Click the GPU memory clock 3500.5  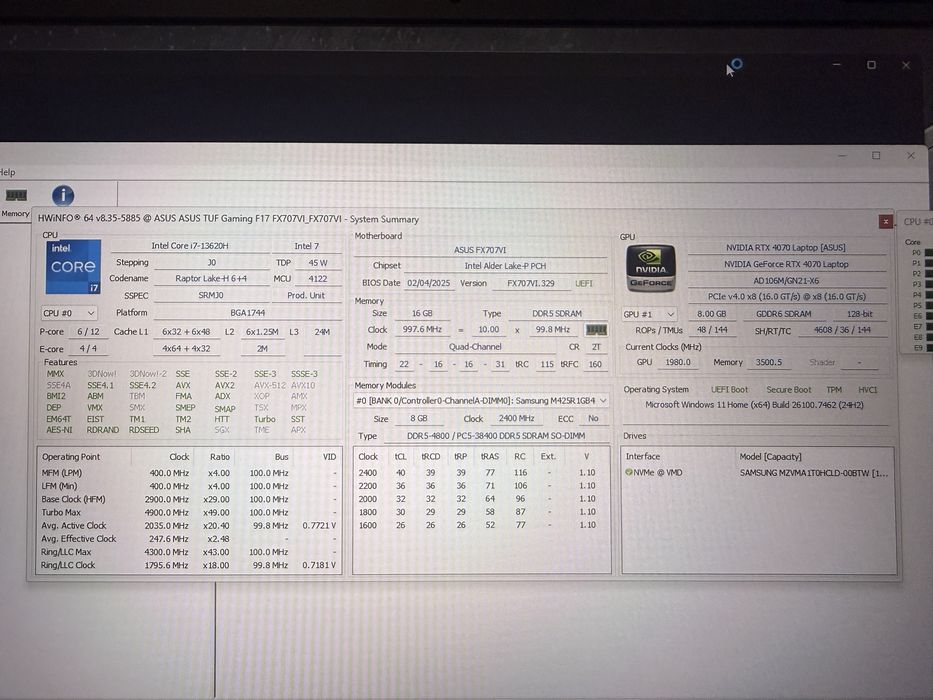click(769, 362)
